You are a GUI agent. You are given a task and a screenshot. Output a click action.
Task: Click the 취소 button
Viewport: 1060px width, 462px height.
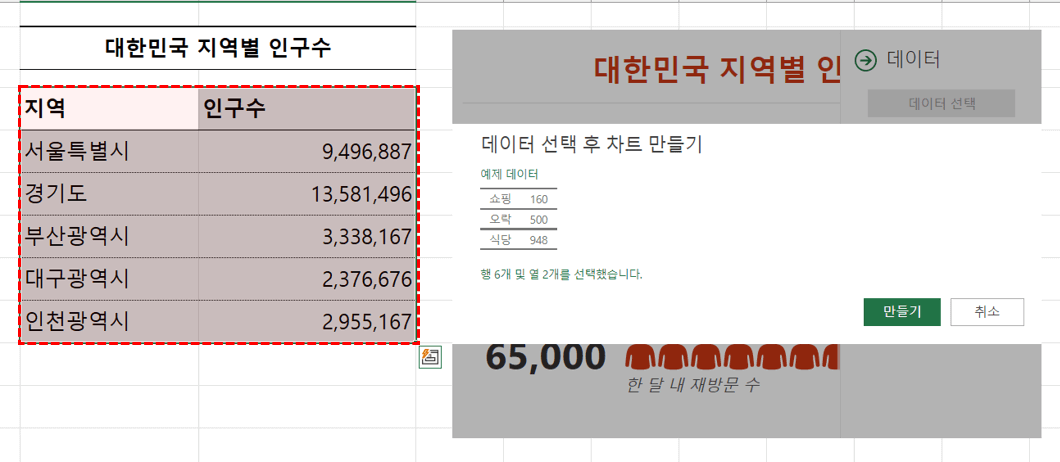(x=987, y=312)
